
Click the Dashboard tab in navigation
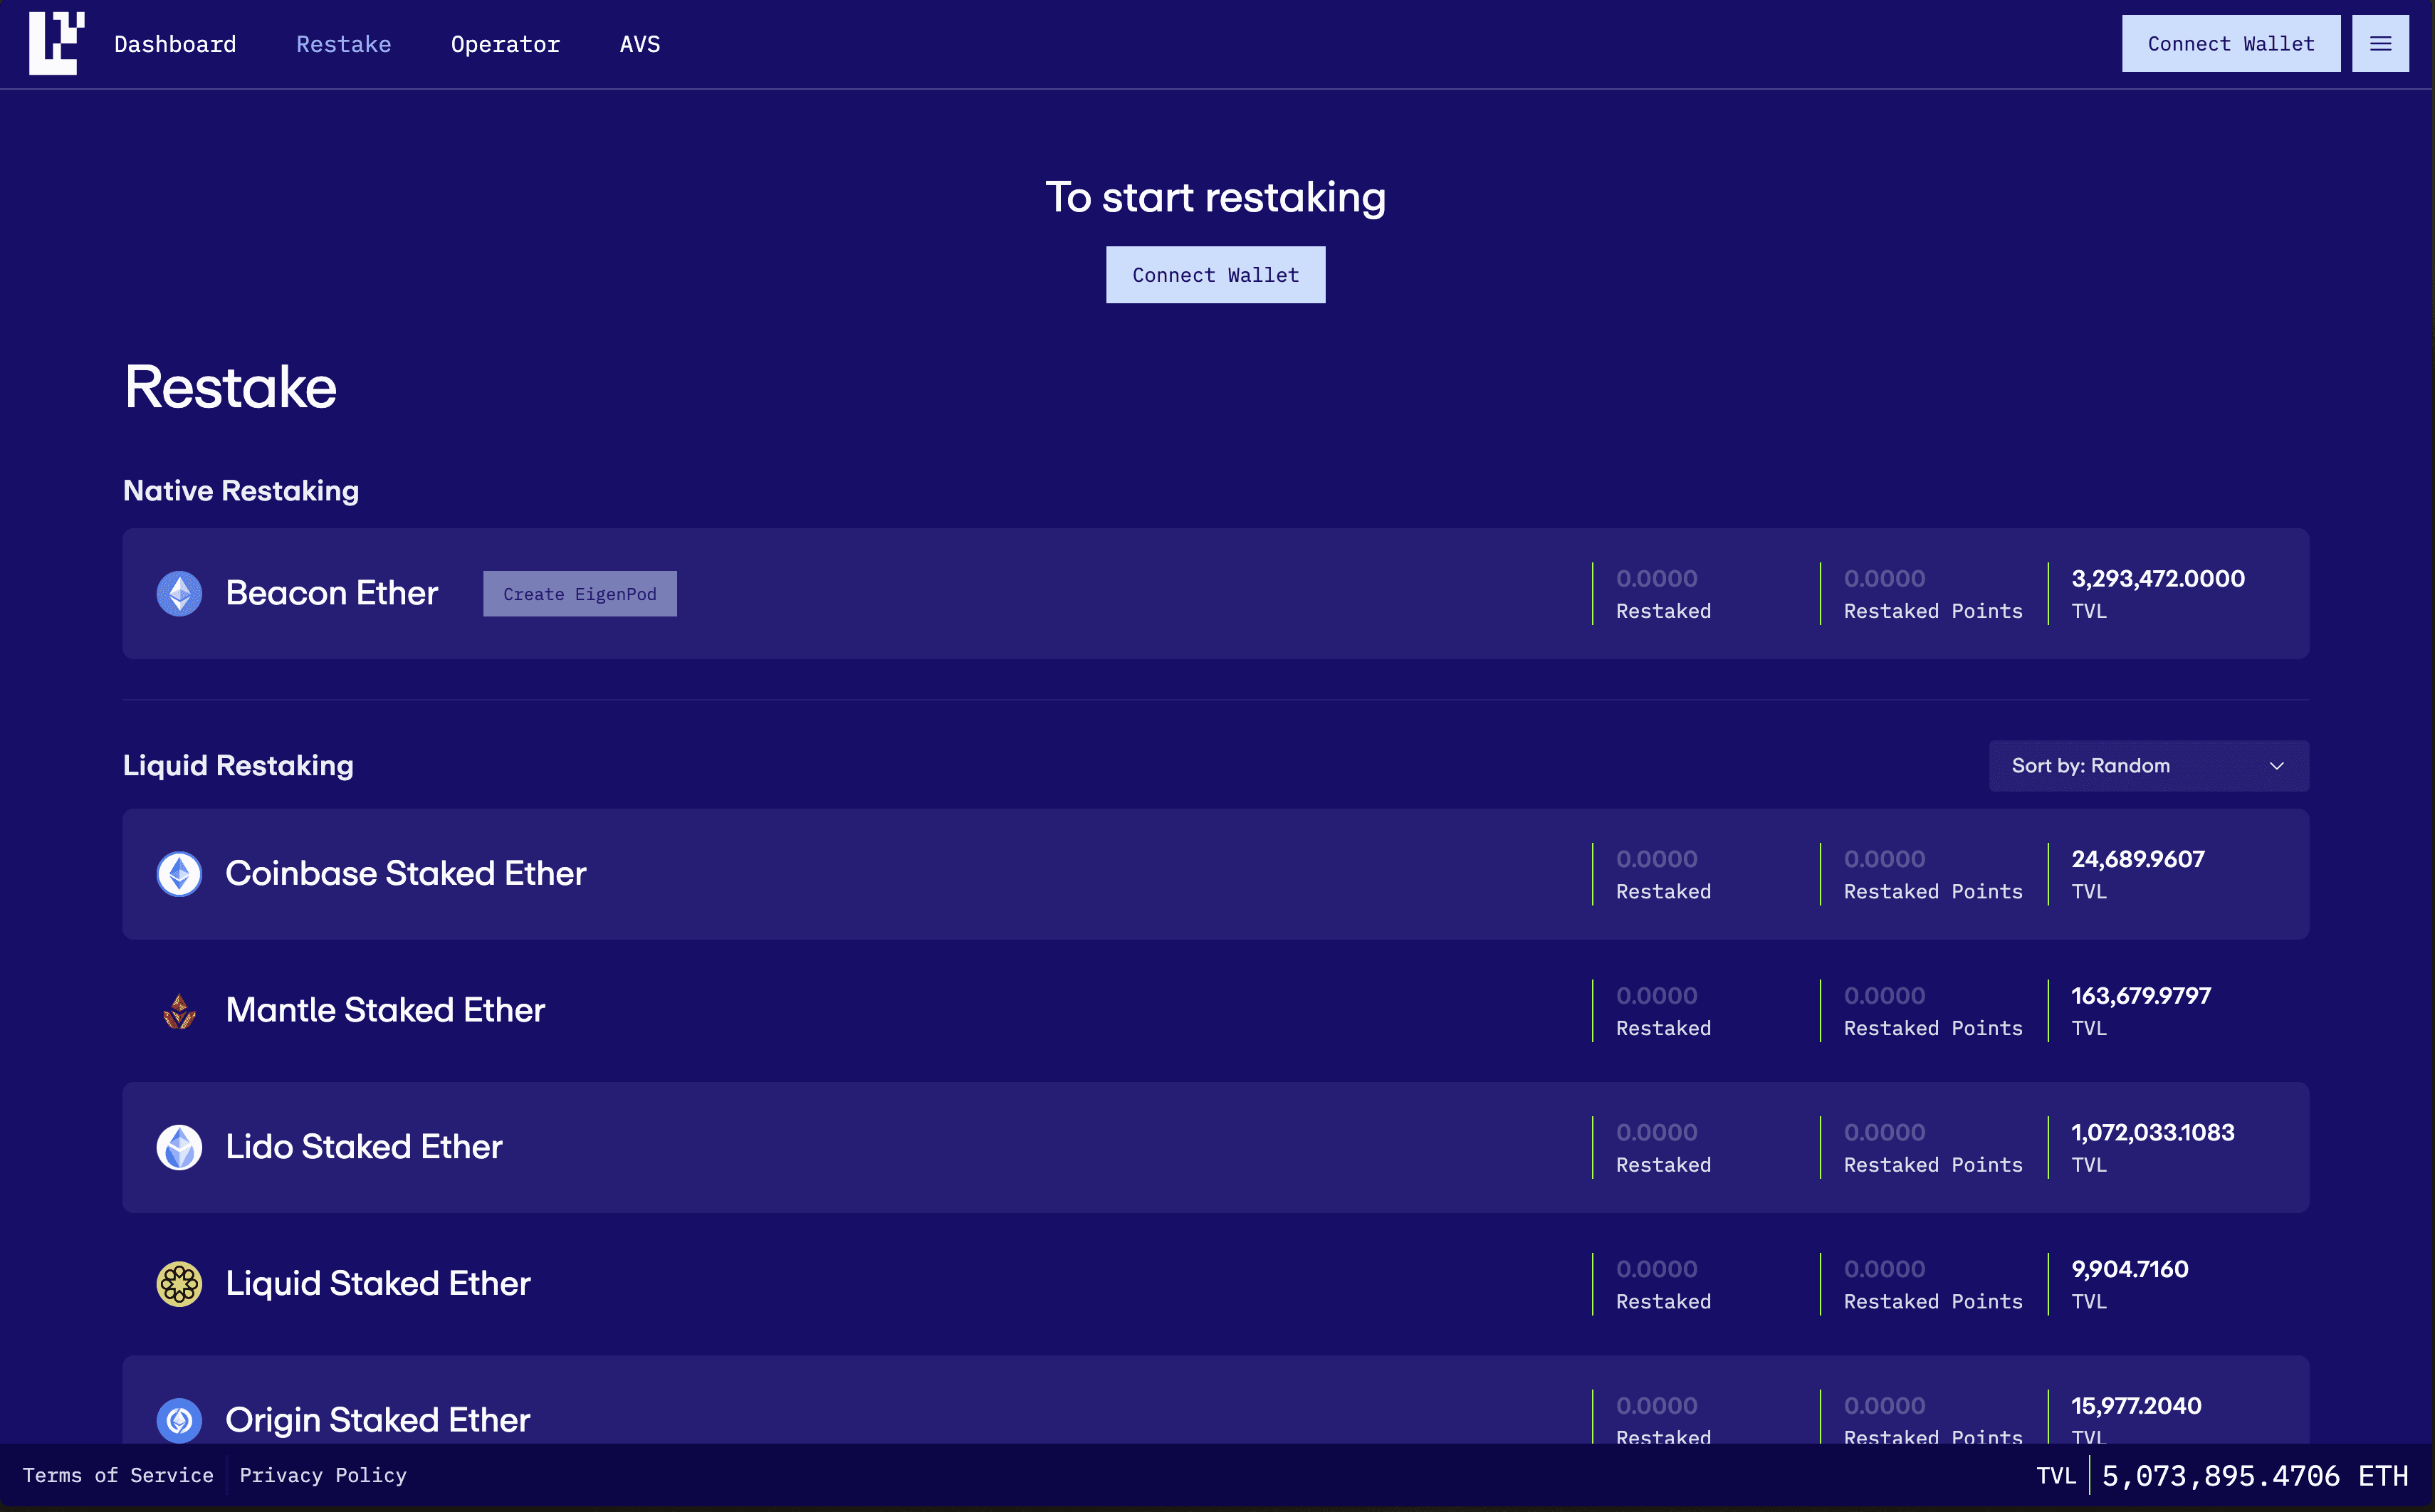(174, 43)
